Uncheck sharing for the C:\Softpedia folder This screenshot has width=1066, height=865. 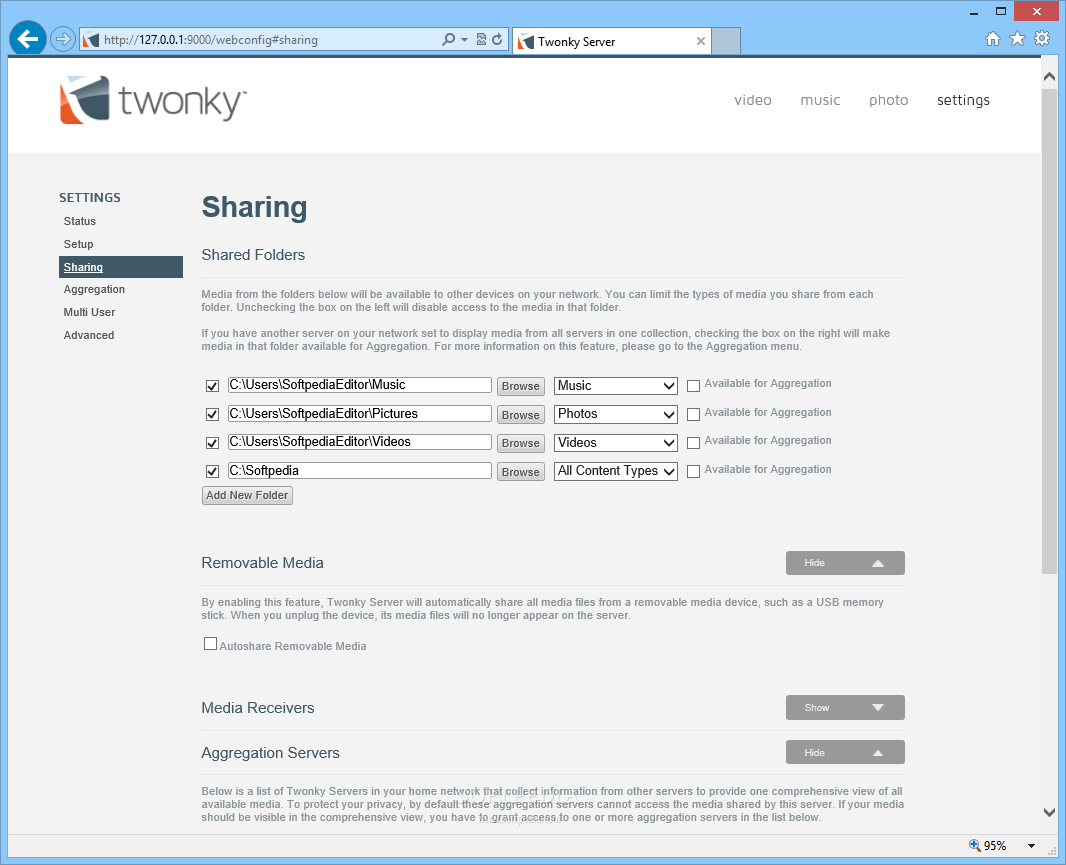[212, 471]
